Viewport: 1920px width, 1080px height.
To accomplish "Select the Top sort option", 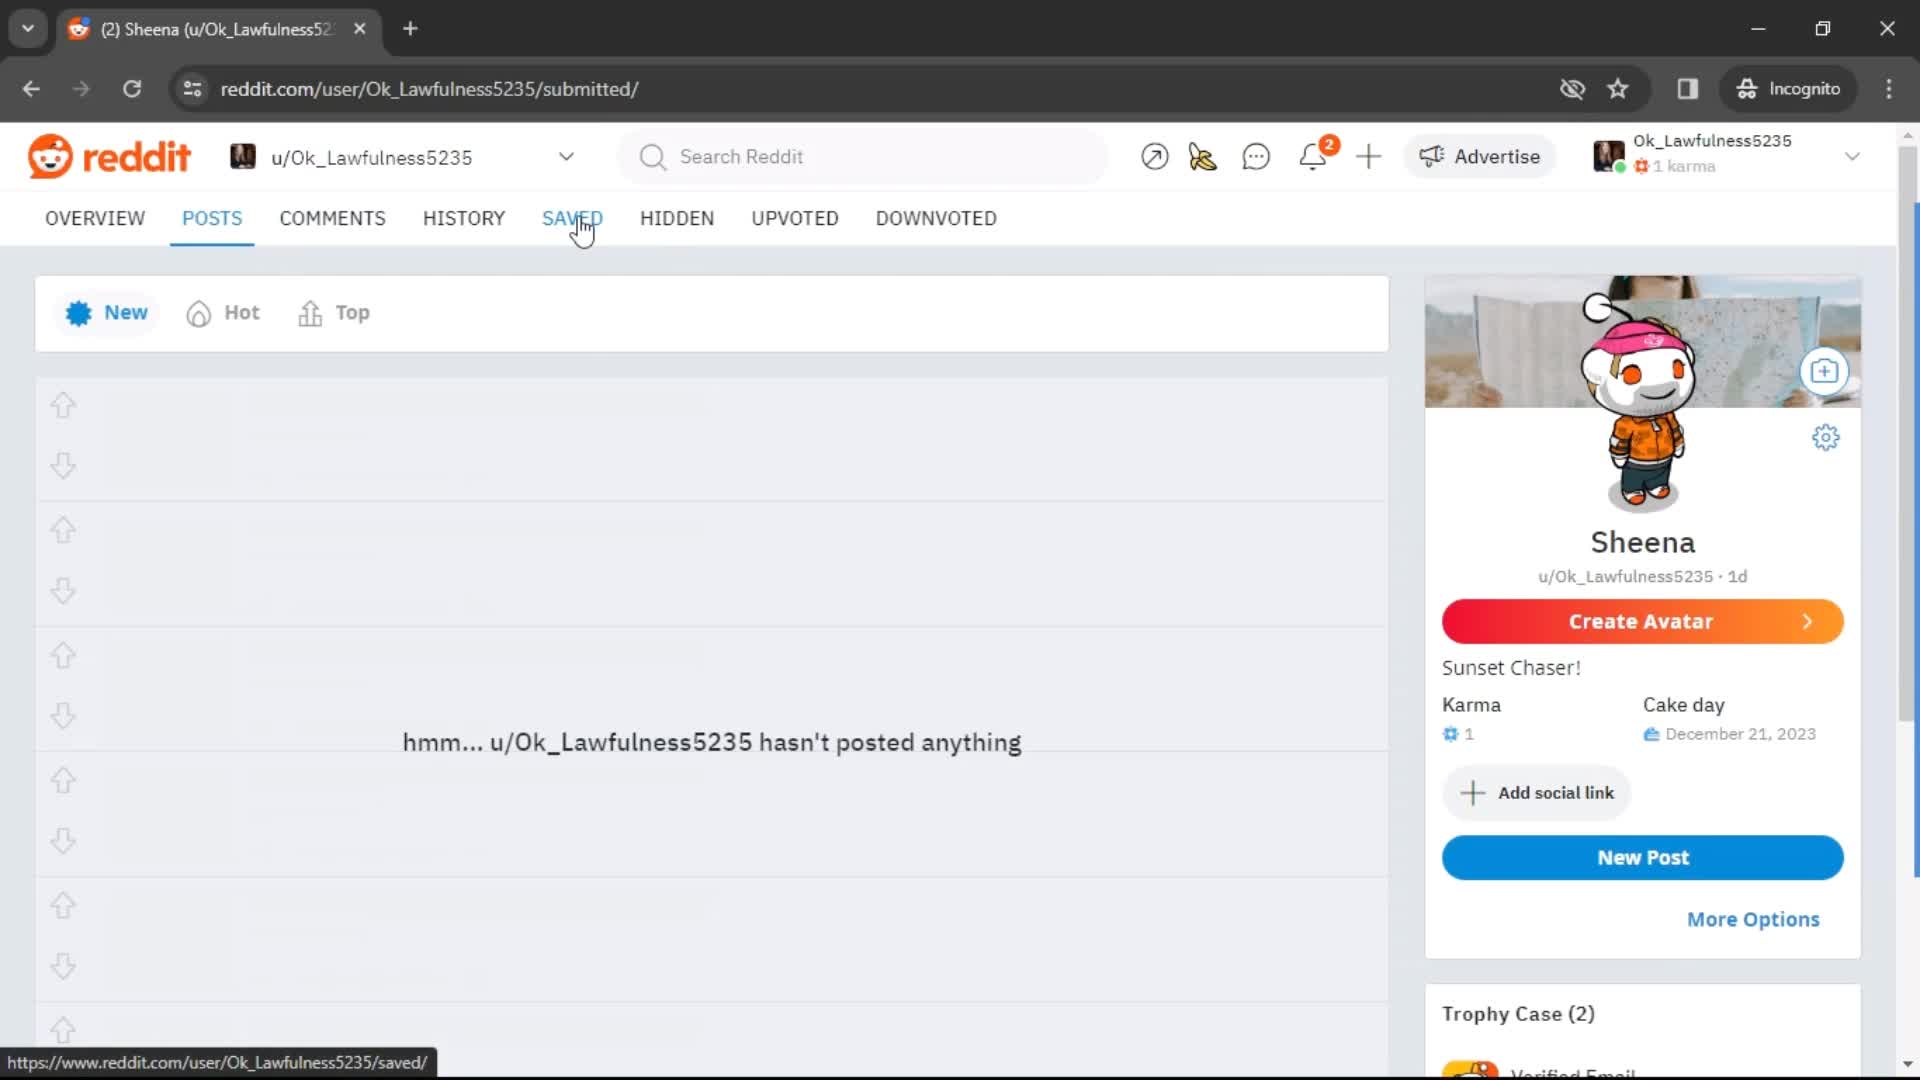I will coord(336,313).
